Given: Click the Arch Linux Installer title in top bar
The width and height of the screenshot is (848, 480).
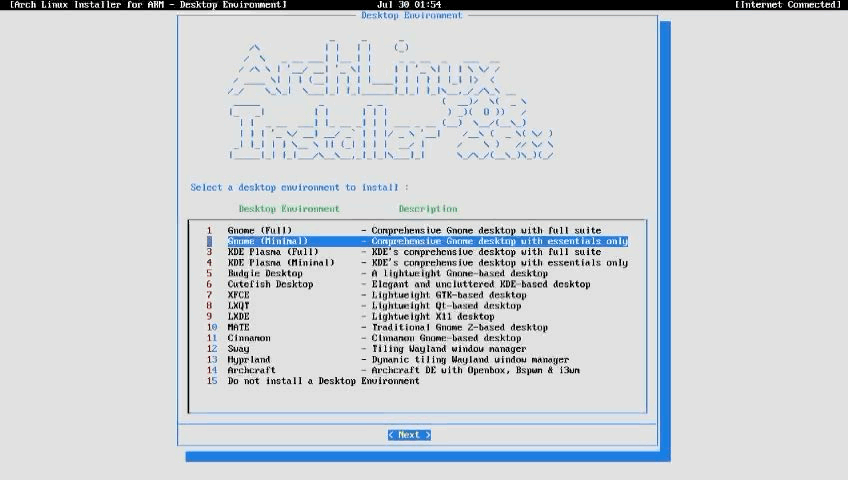Looking at the screenshot, I should [148, 5].
